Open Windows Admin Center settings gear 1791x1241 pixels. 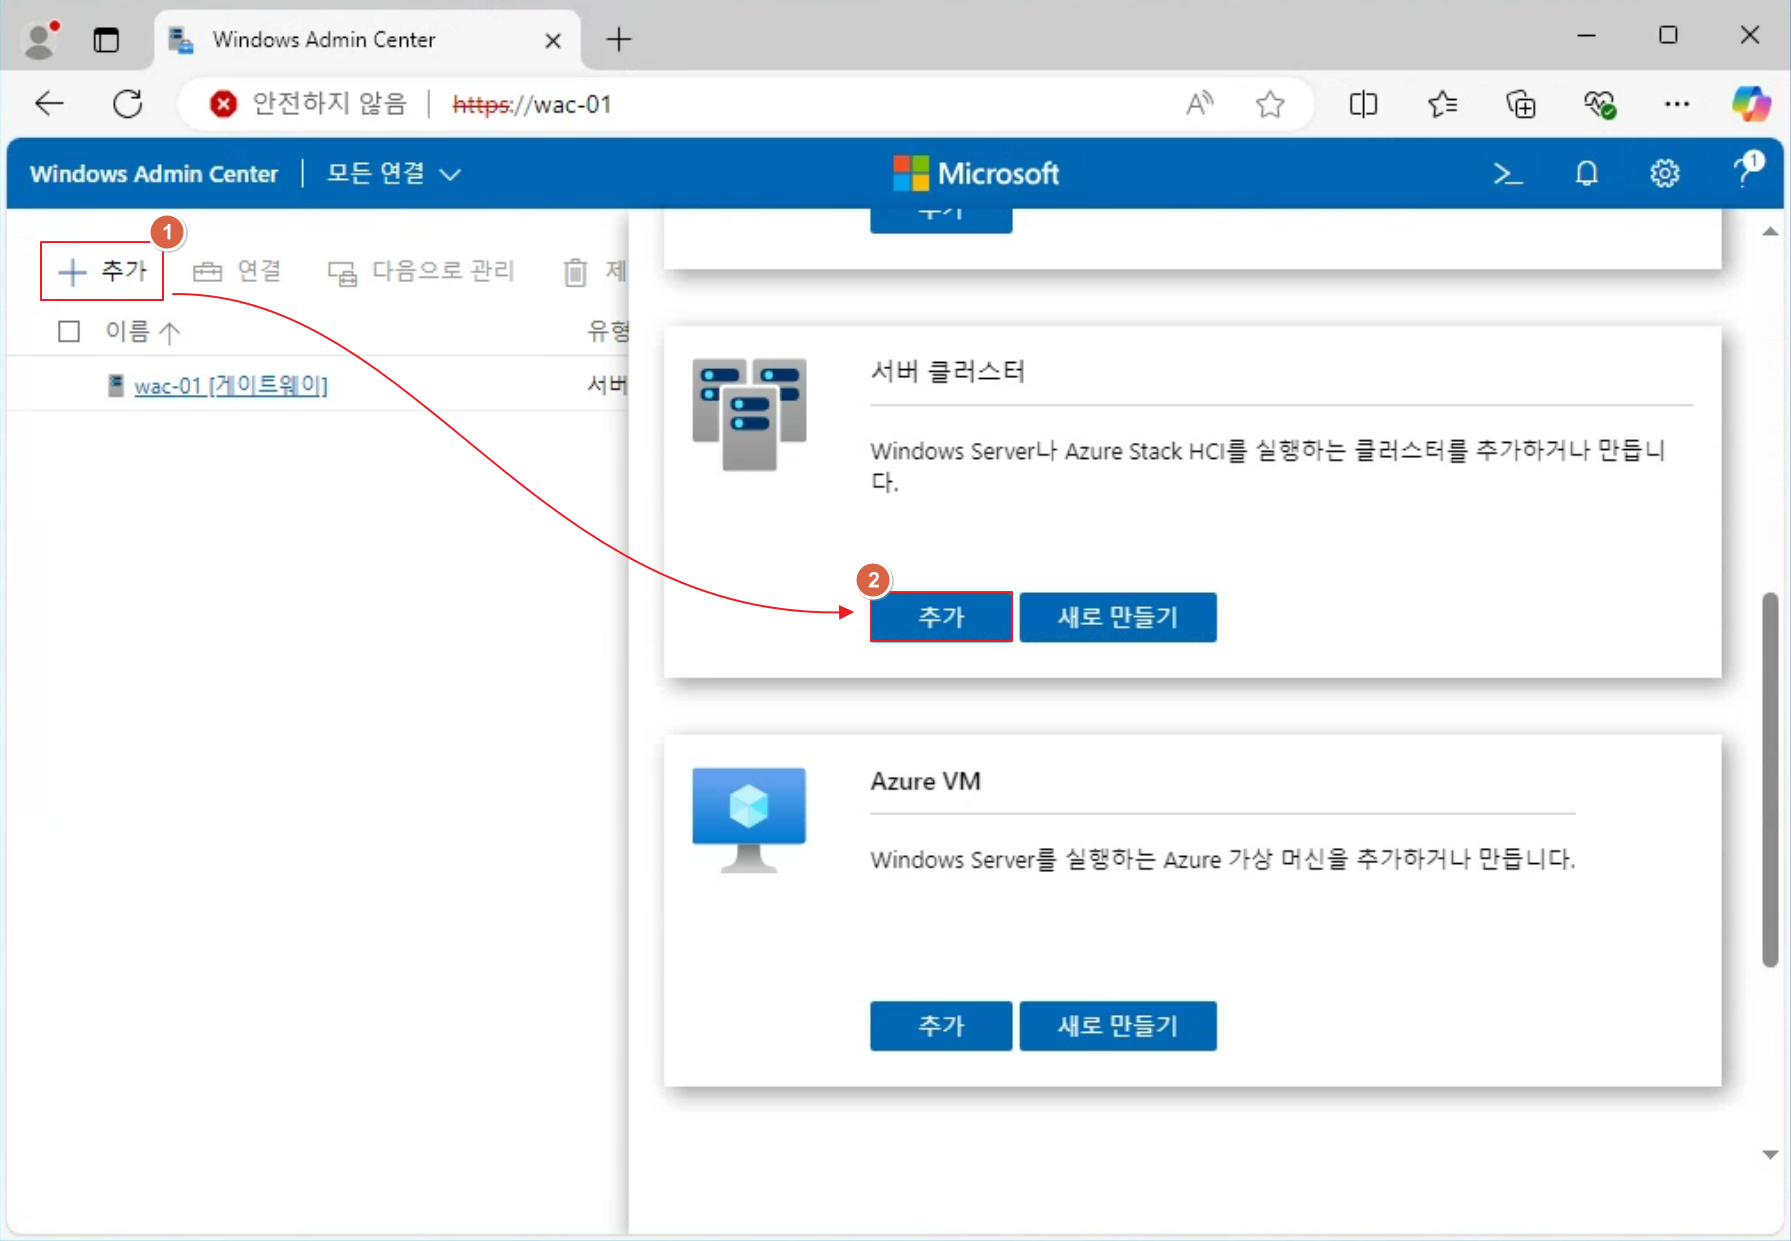[1664, 174]
